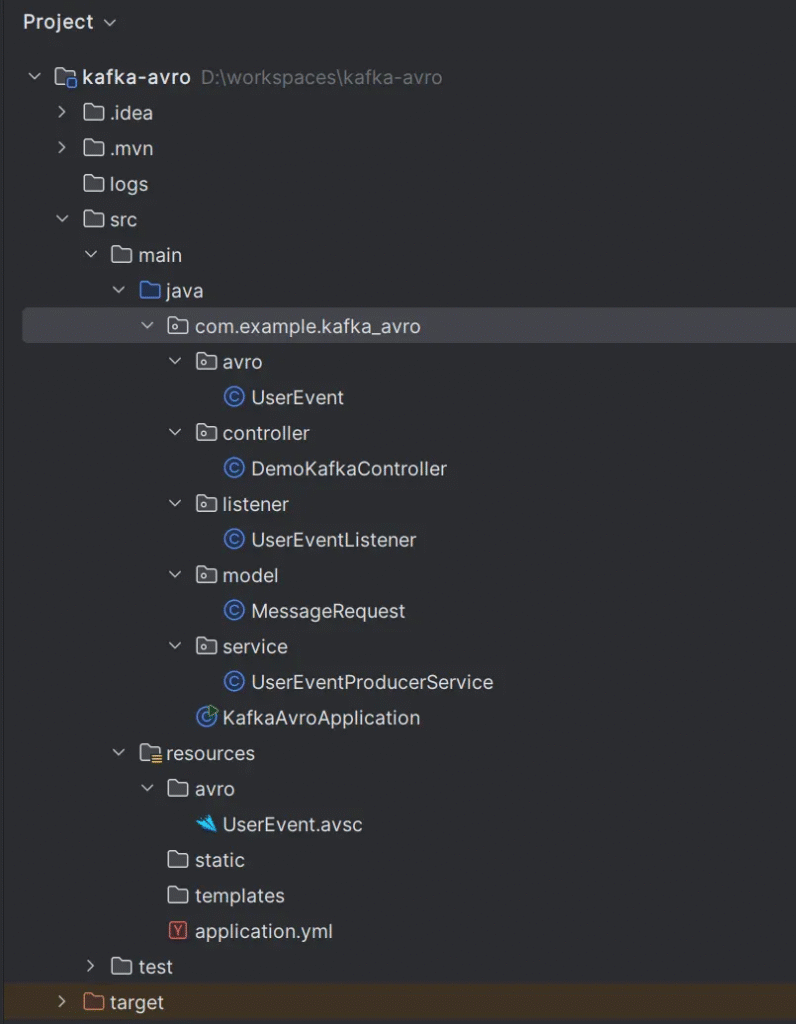Viewport: 796px width, 1024px height.
Task: Collapse the com.example.kafka_avro package
Action: click(x=147, y=326)
